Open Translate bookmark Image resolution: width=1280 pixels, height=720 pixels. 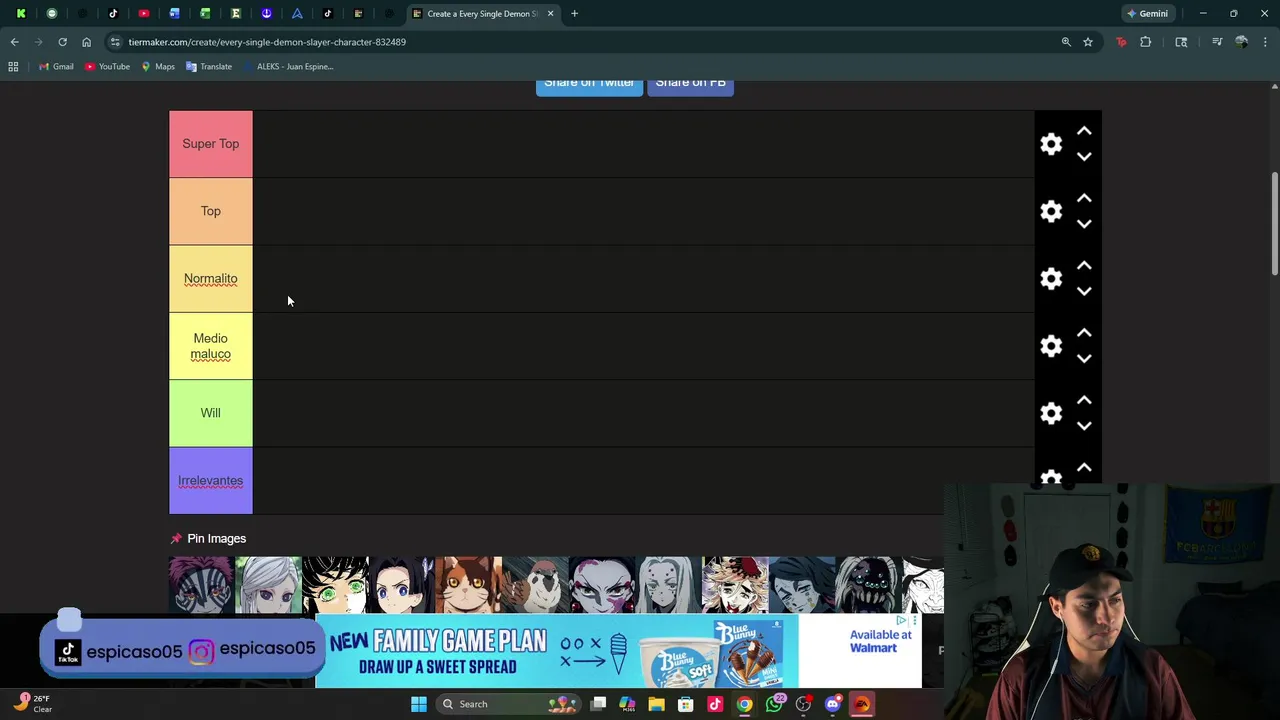point(208,67)
